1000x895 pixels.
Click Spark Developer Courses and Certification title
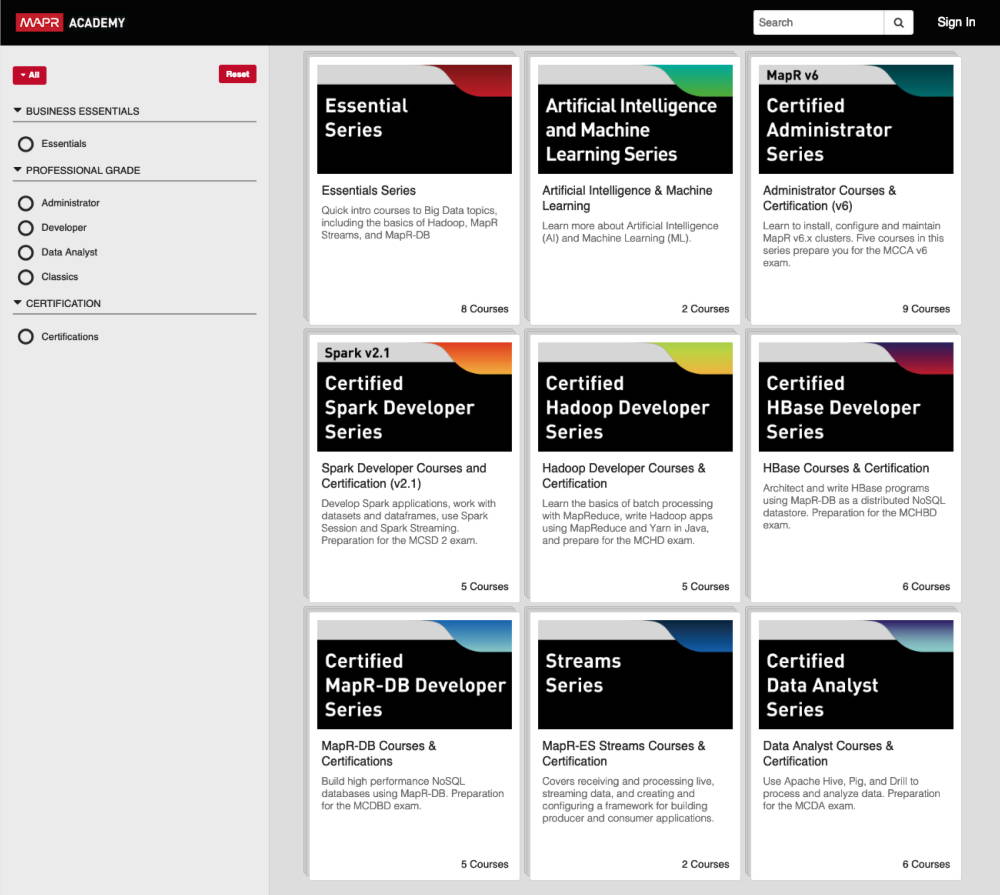point(404,475)
